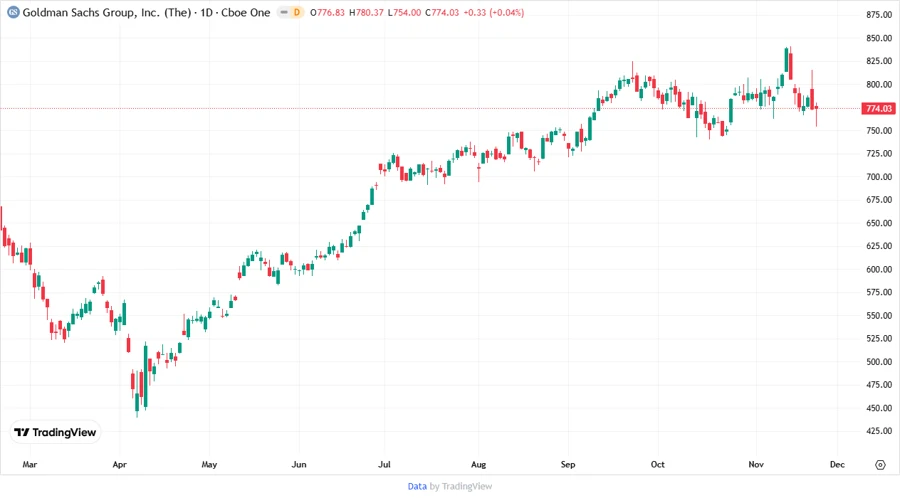
Task: Click the 875.00 price axis label
Action: coord(879,15)
